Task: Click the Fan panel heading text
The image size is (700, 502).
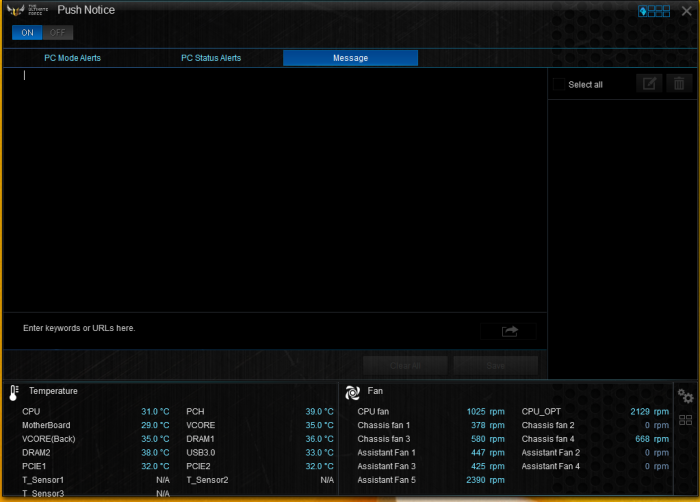Action: (375, 391)
